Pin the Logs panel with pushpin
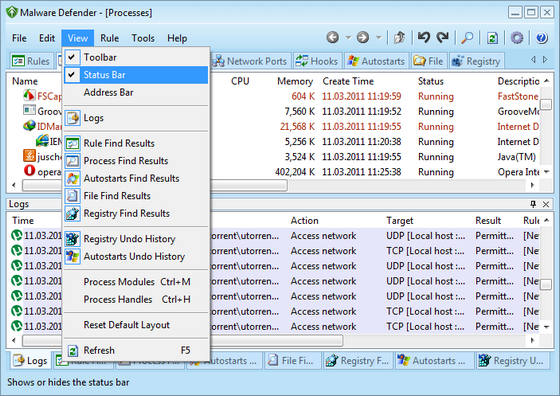This screenshot has height=396, width=560. pyautogui.click(x=533, y=204)
